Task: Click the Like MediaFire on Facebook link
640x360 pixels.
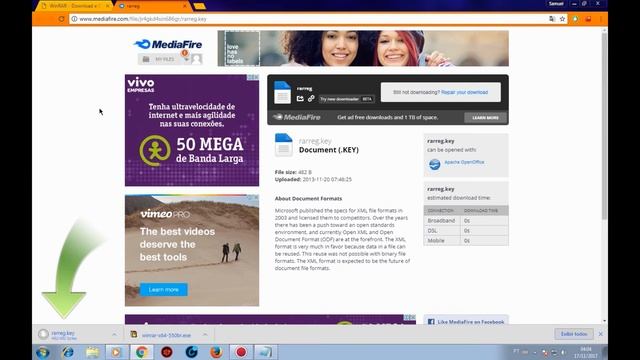Action: pyautogui.click(x=471, y=322)
